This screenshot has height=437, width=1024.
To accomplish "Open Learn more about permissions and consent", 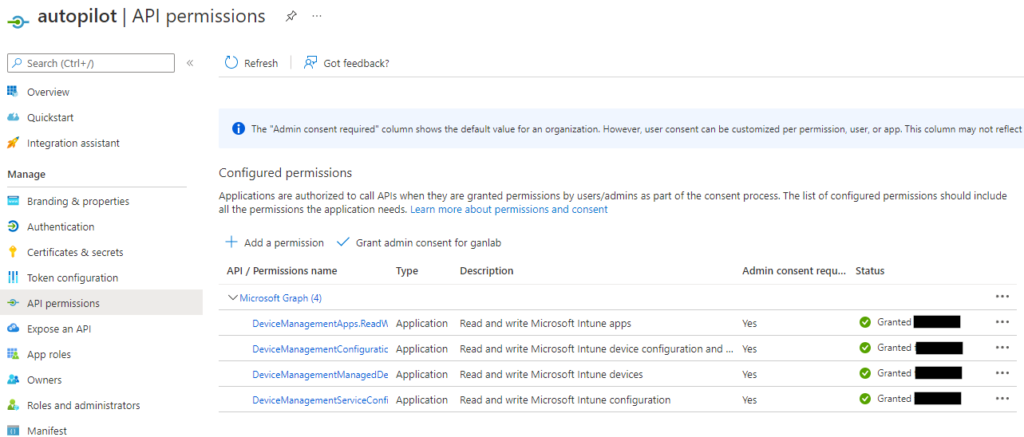I will (x=508, y=210).
